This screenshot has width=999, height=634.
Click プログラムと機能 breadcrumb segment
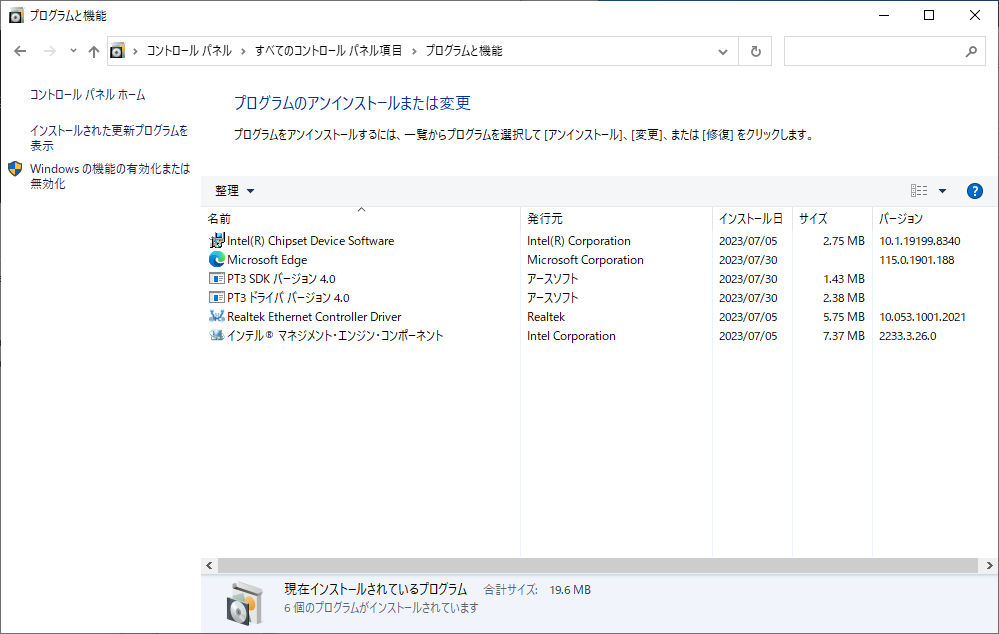coord(464,51)
